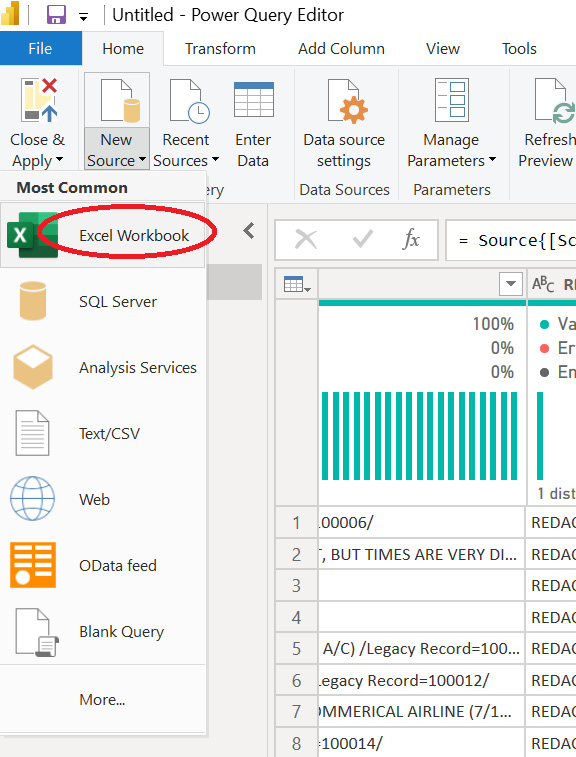
Task: Select row number 4 header
Action: click(296, 617)
